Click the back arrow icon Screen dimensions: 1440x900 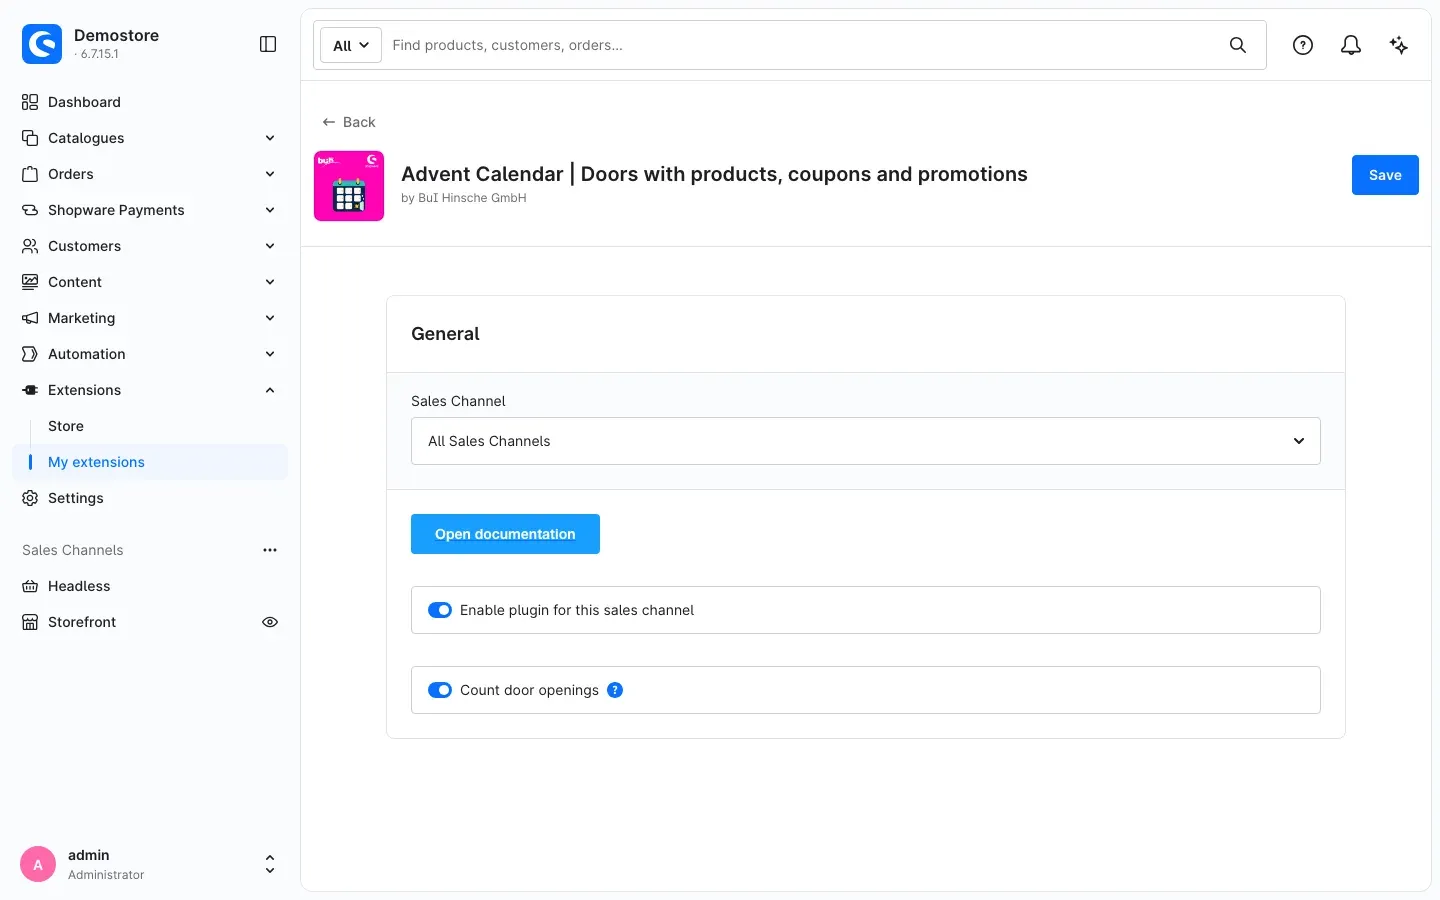coord(328,122)
